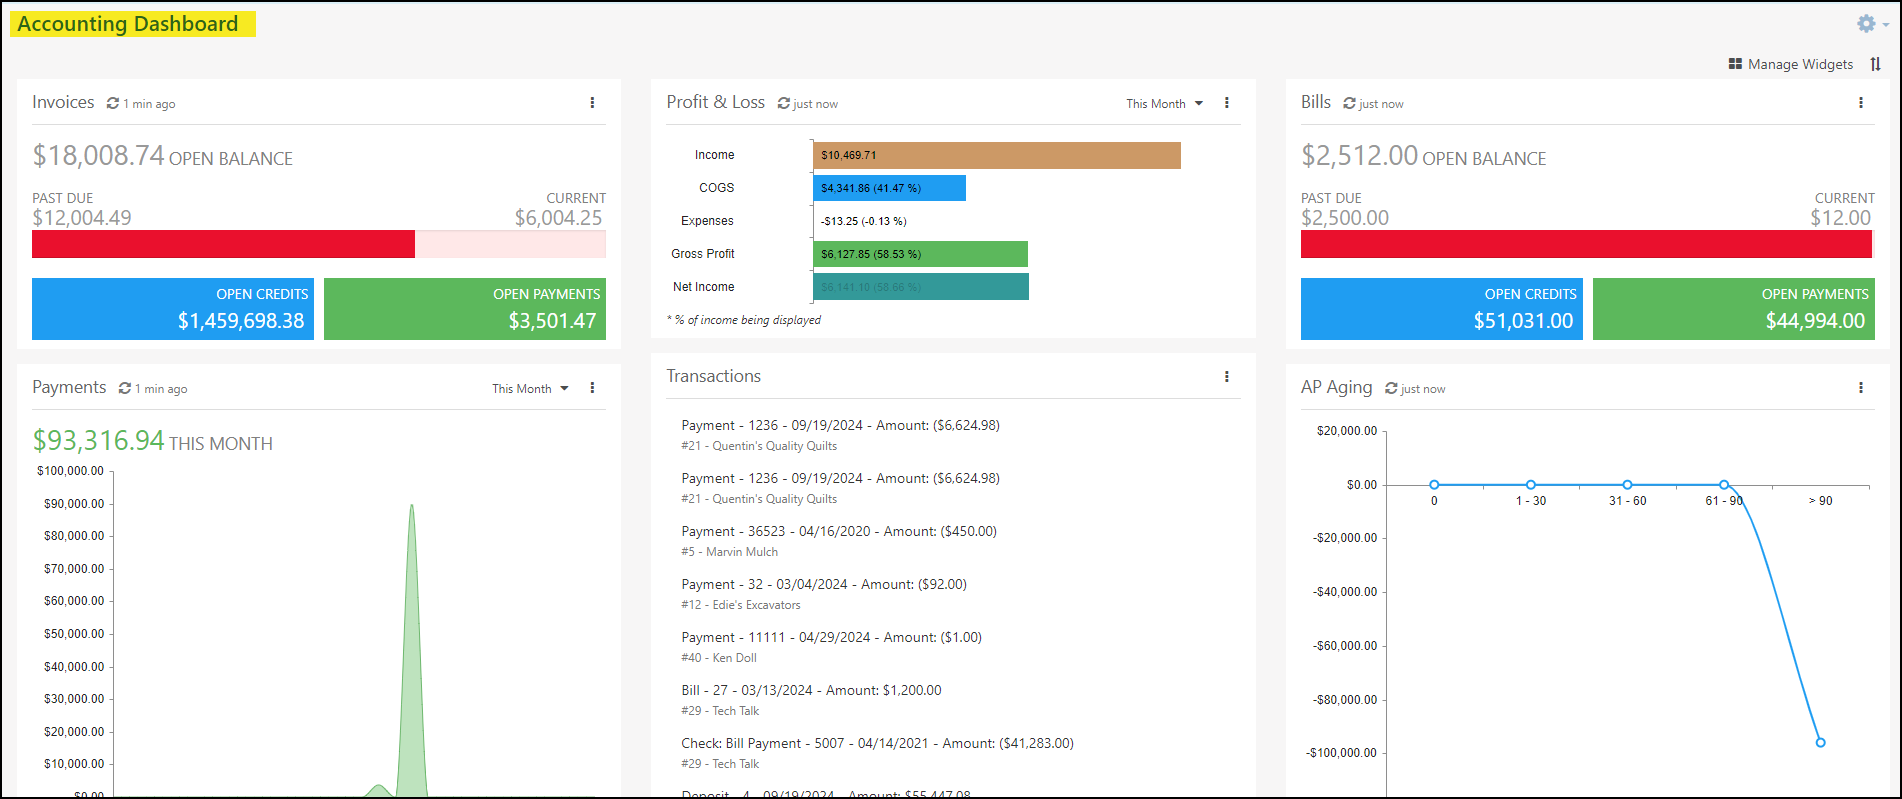
Task: Open the AP Aging widget options menu
Action: tap(1861, 388)
